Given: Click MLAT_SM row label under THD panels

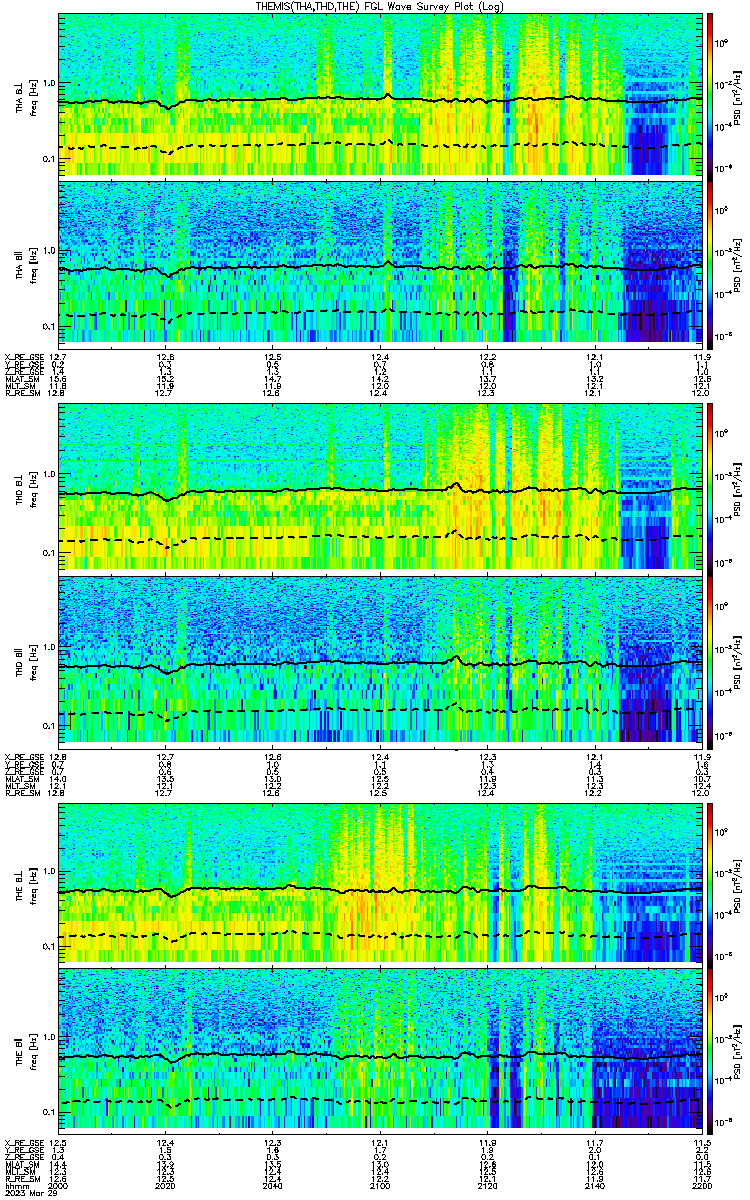Looking at the screenshot, I should pyautogui.click(x=20, y=778).
